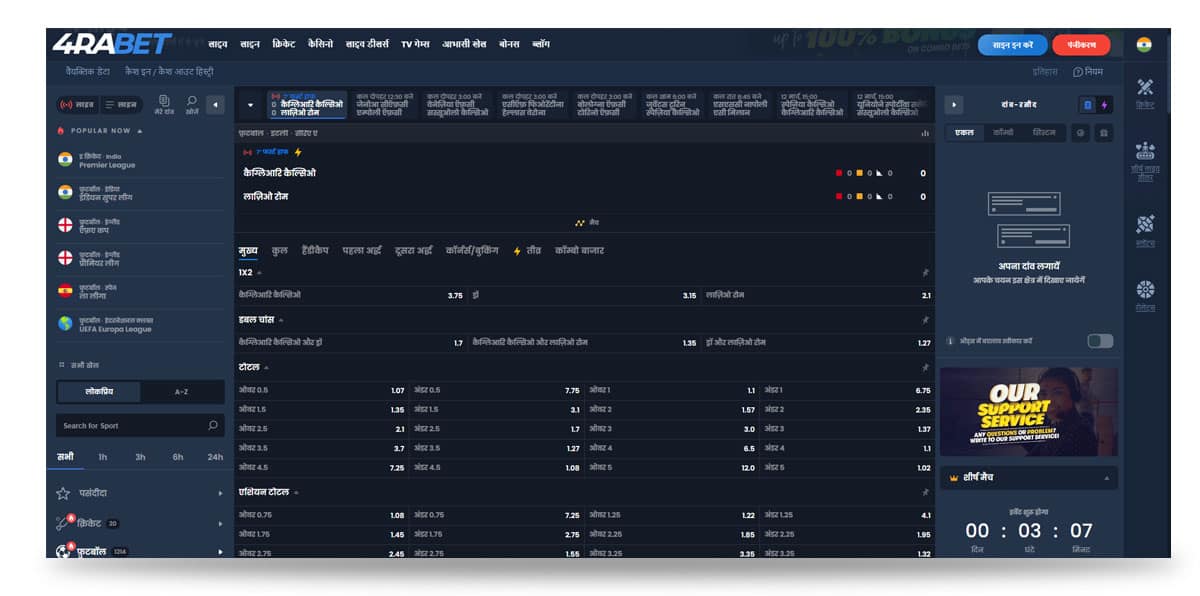Image resolution: width=1200 pixels, height=596 pixels.
Task: Click the blue bet slip mode icon
Action: pos(1088,105)
